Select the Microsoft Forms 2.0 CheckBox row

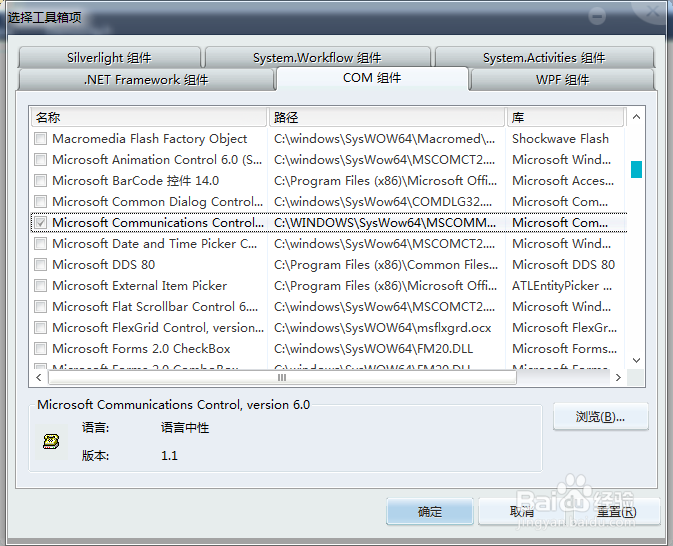click(x=329, y=349)
